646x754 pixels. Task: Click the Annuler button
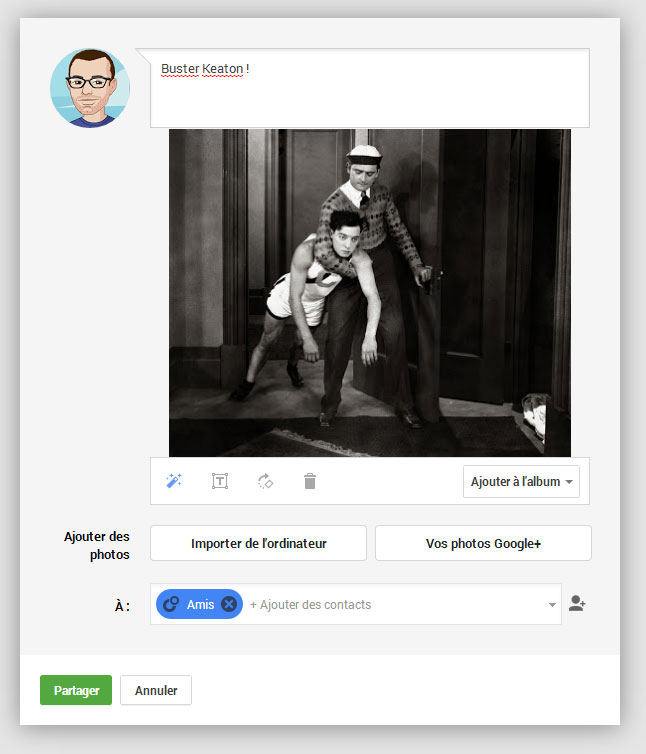coord(156,690)
